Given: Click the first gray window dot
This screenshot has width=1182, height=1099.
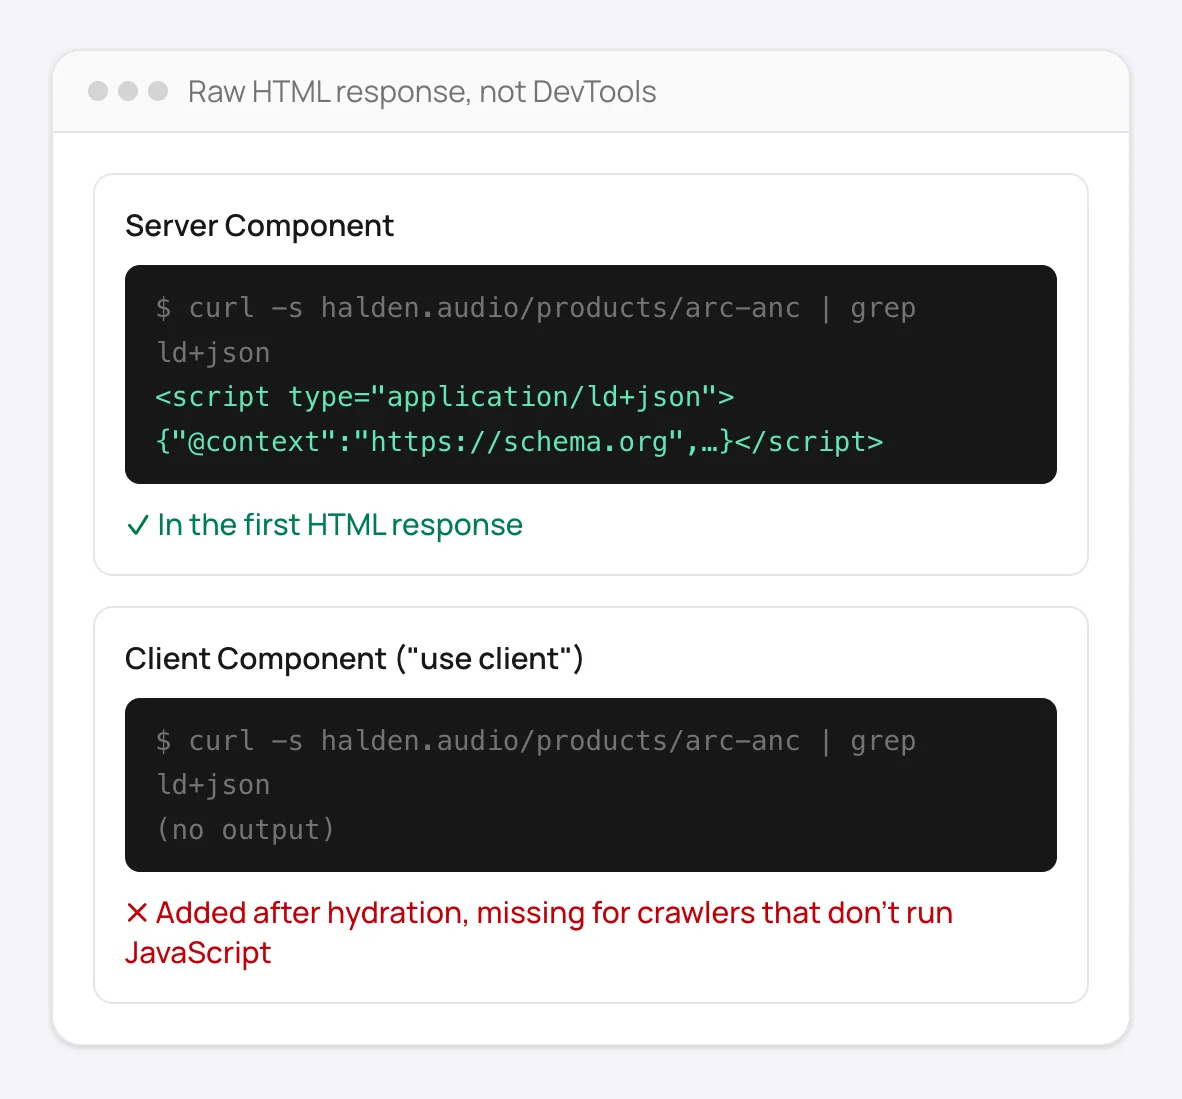Looking at the screenshot, I should coord(98,91).
